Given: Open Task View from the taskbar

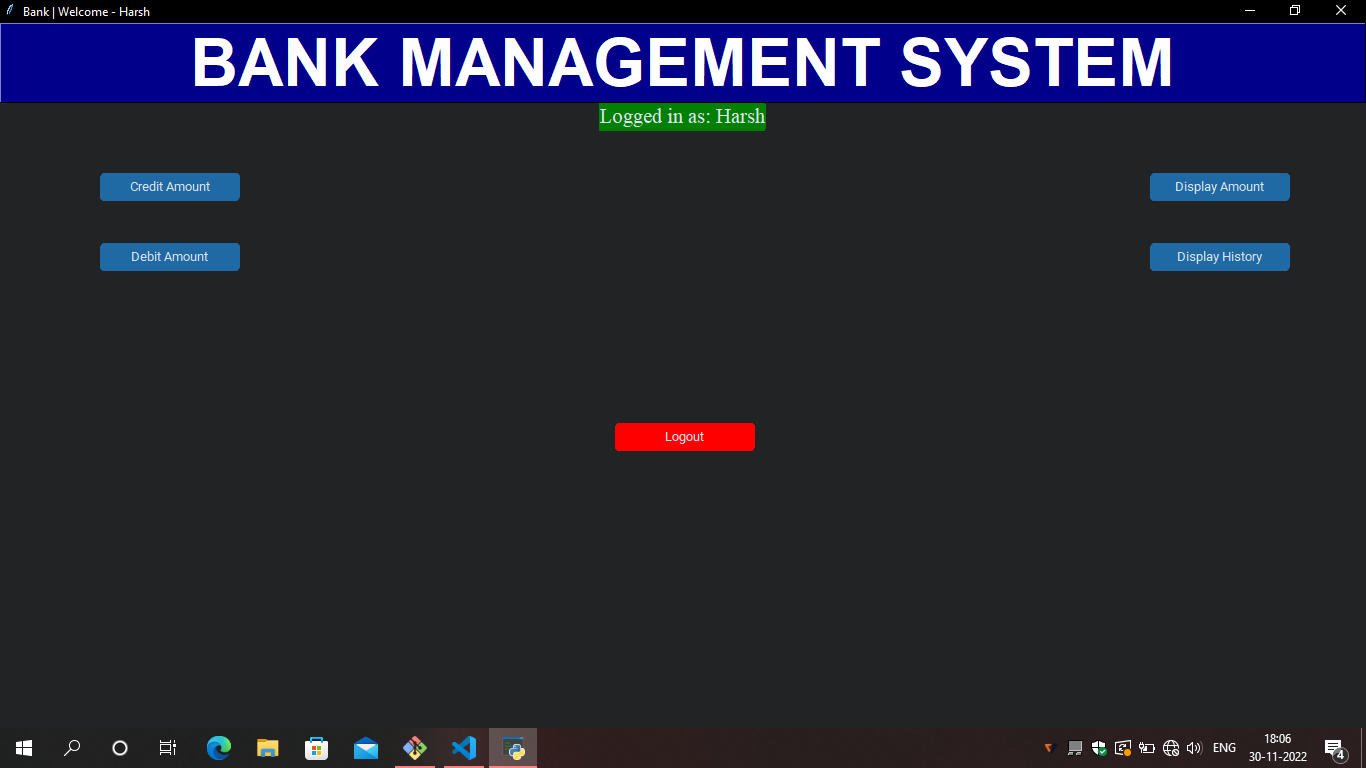Looking at the screenshot, I should tap(167, 747).
